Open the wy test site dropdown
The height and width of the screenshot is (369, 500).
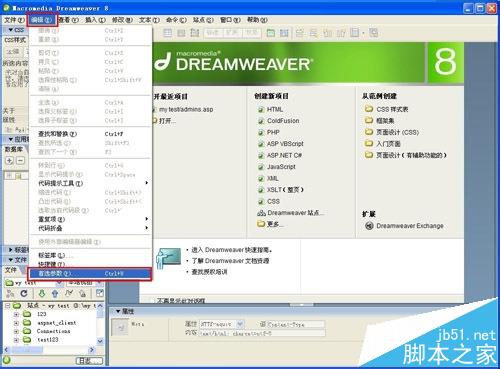coord(59,283)
